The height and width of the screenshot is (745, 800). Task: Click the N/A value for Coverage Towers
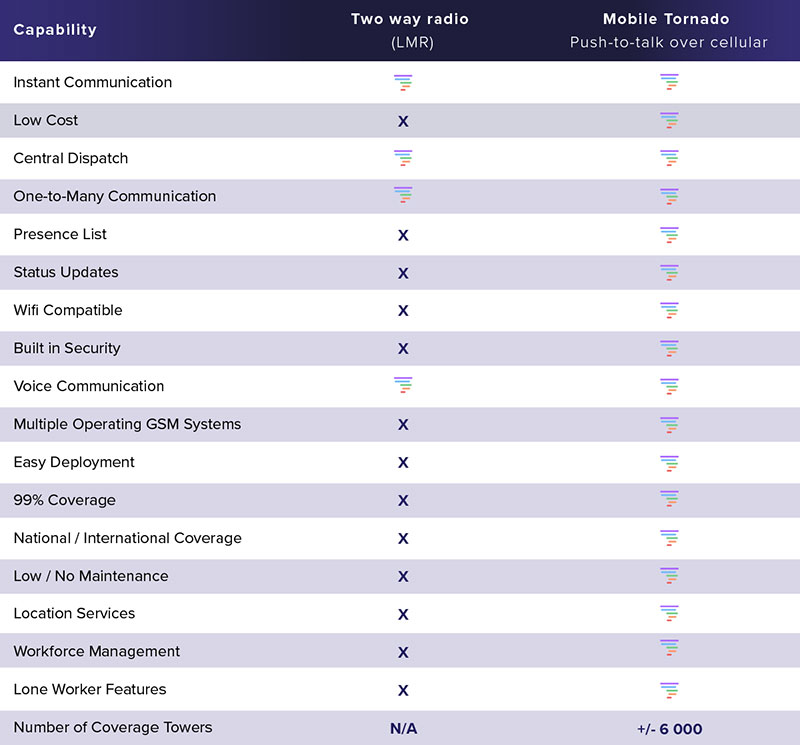(x=404, y=729)
